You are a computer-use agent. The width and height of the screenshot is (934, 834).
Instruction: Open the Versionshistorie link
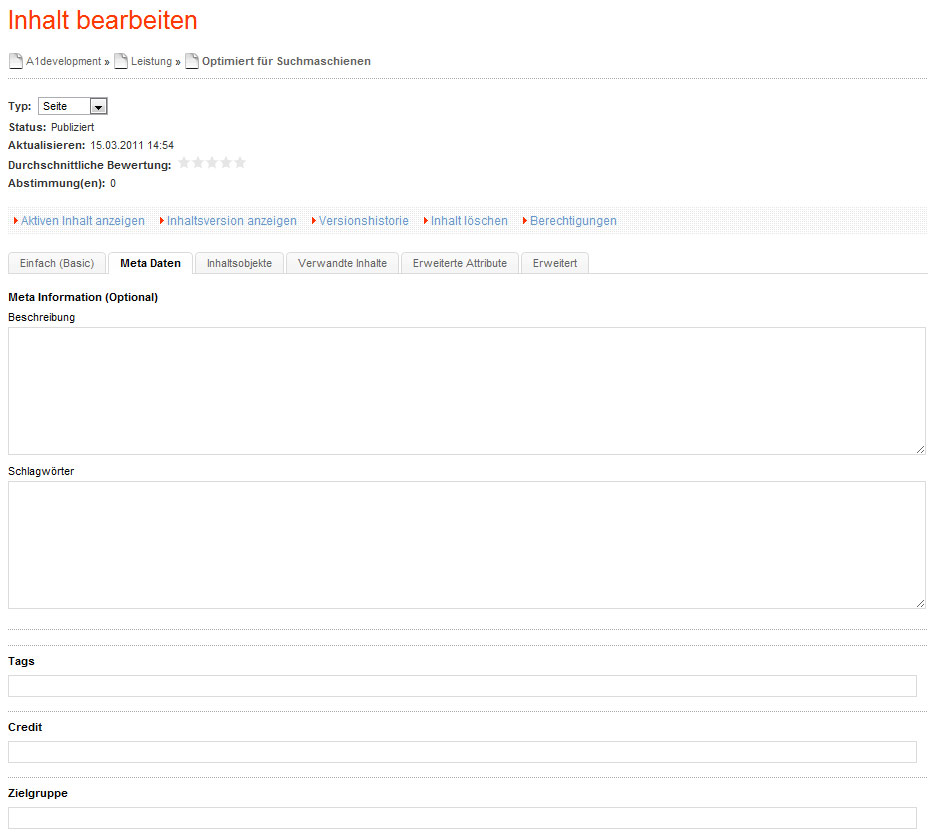(x=363, y=221)
